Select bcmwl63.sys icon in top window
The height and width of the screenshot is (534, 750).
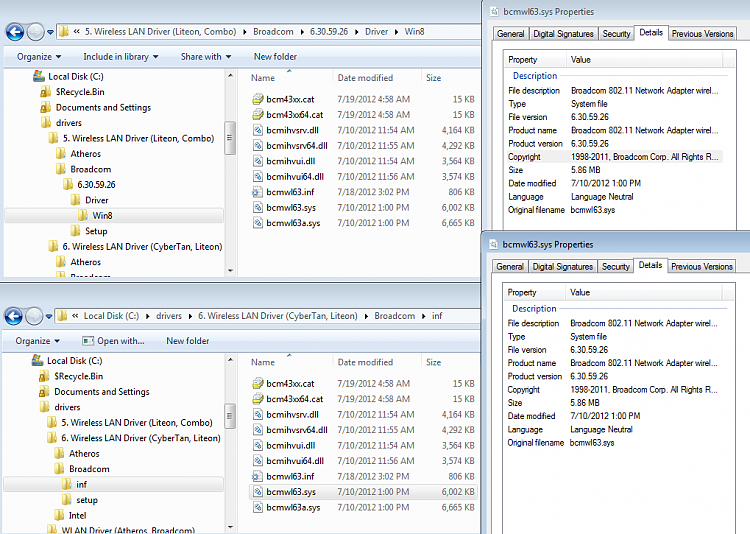[x=258, y=208]
